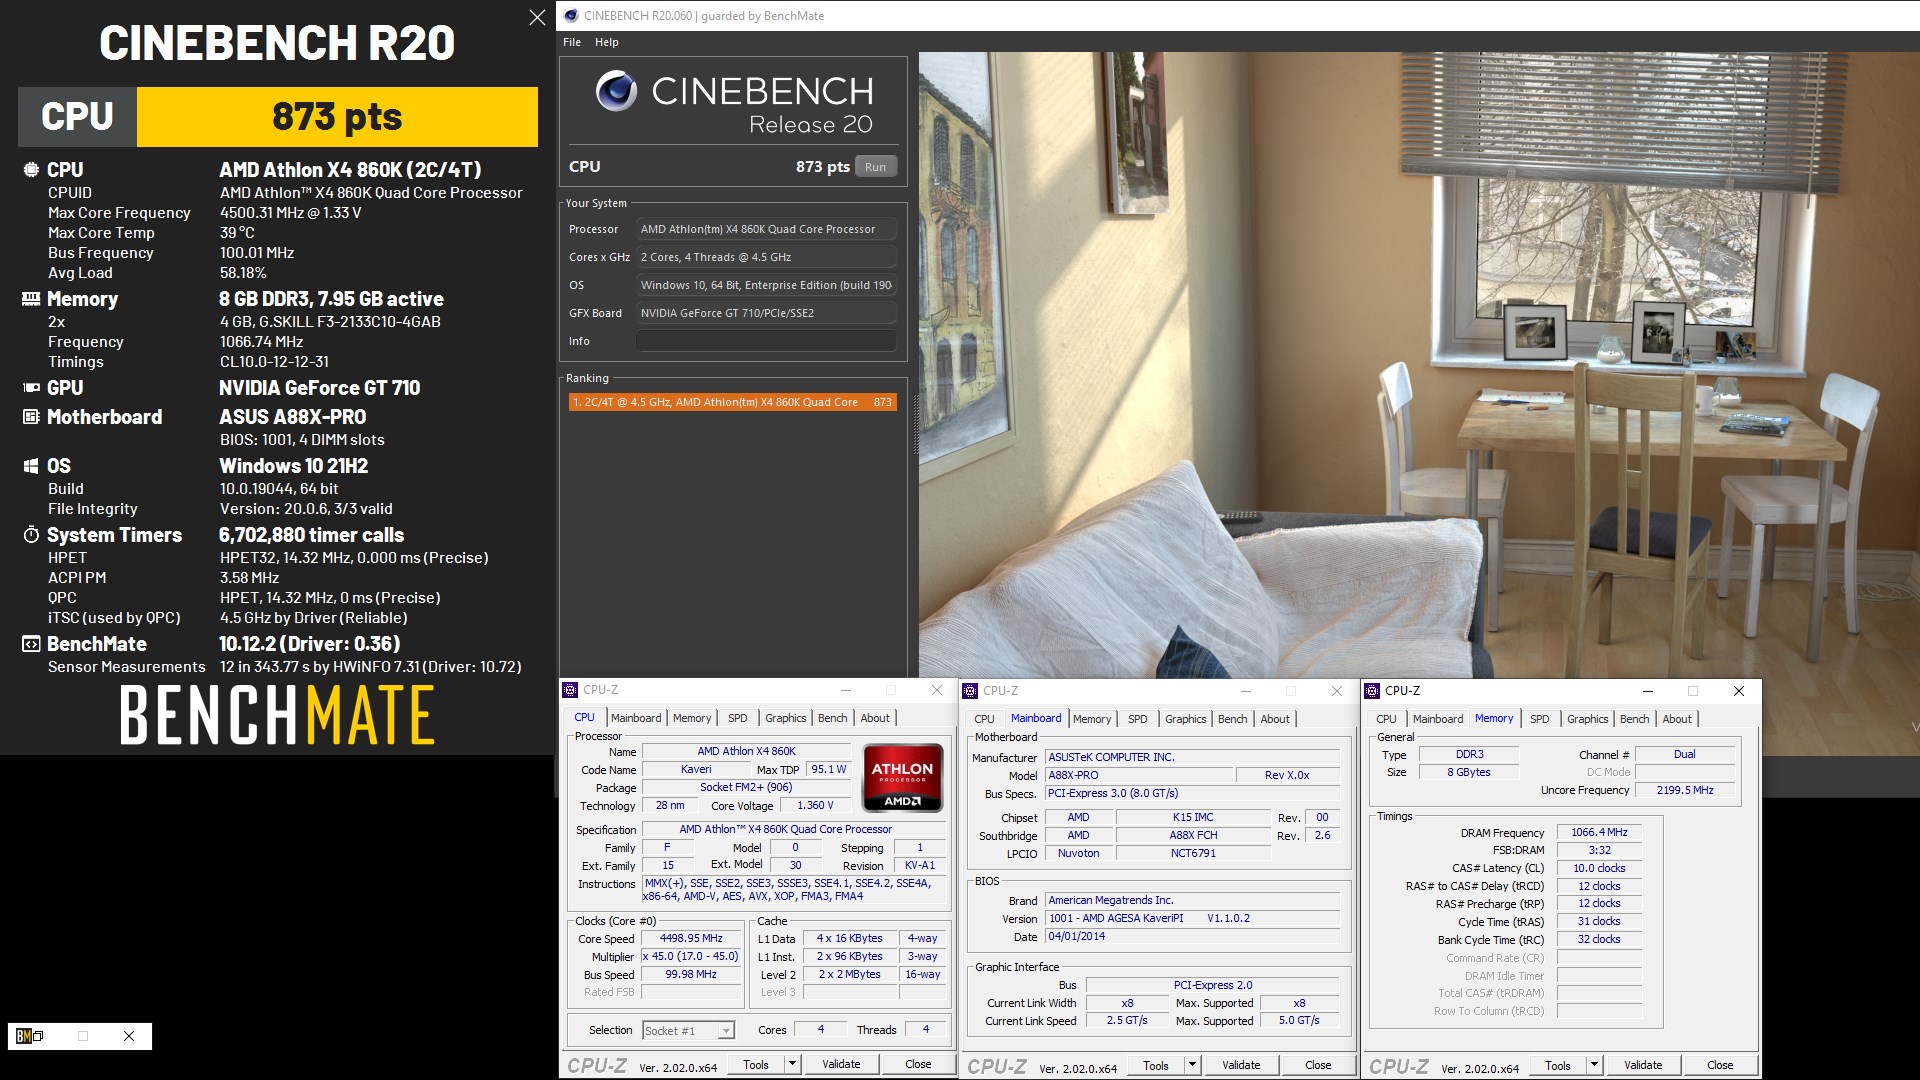Click the BIOS Version field in CPU-Z
This screenshot has width=1920, height=1080.
1192,918
